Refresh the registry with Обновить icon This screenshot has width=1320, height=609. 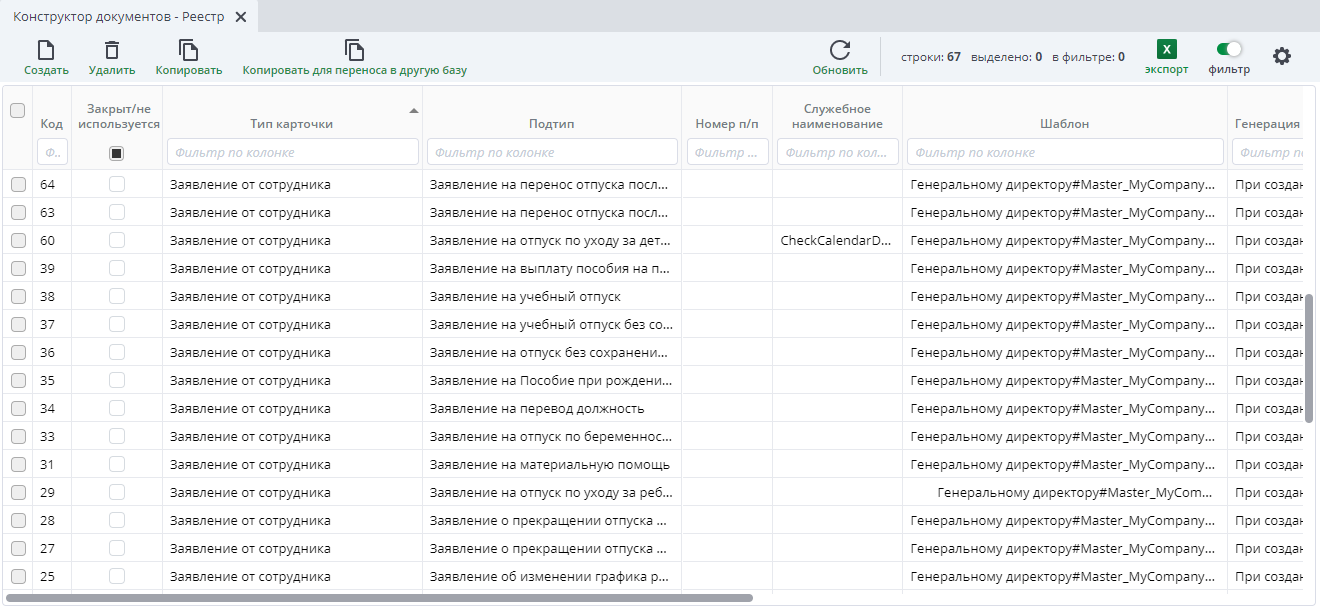(840, 51)
